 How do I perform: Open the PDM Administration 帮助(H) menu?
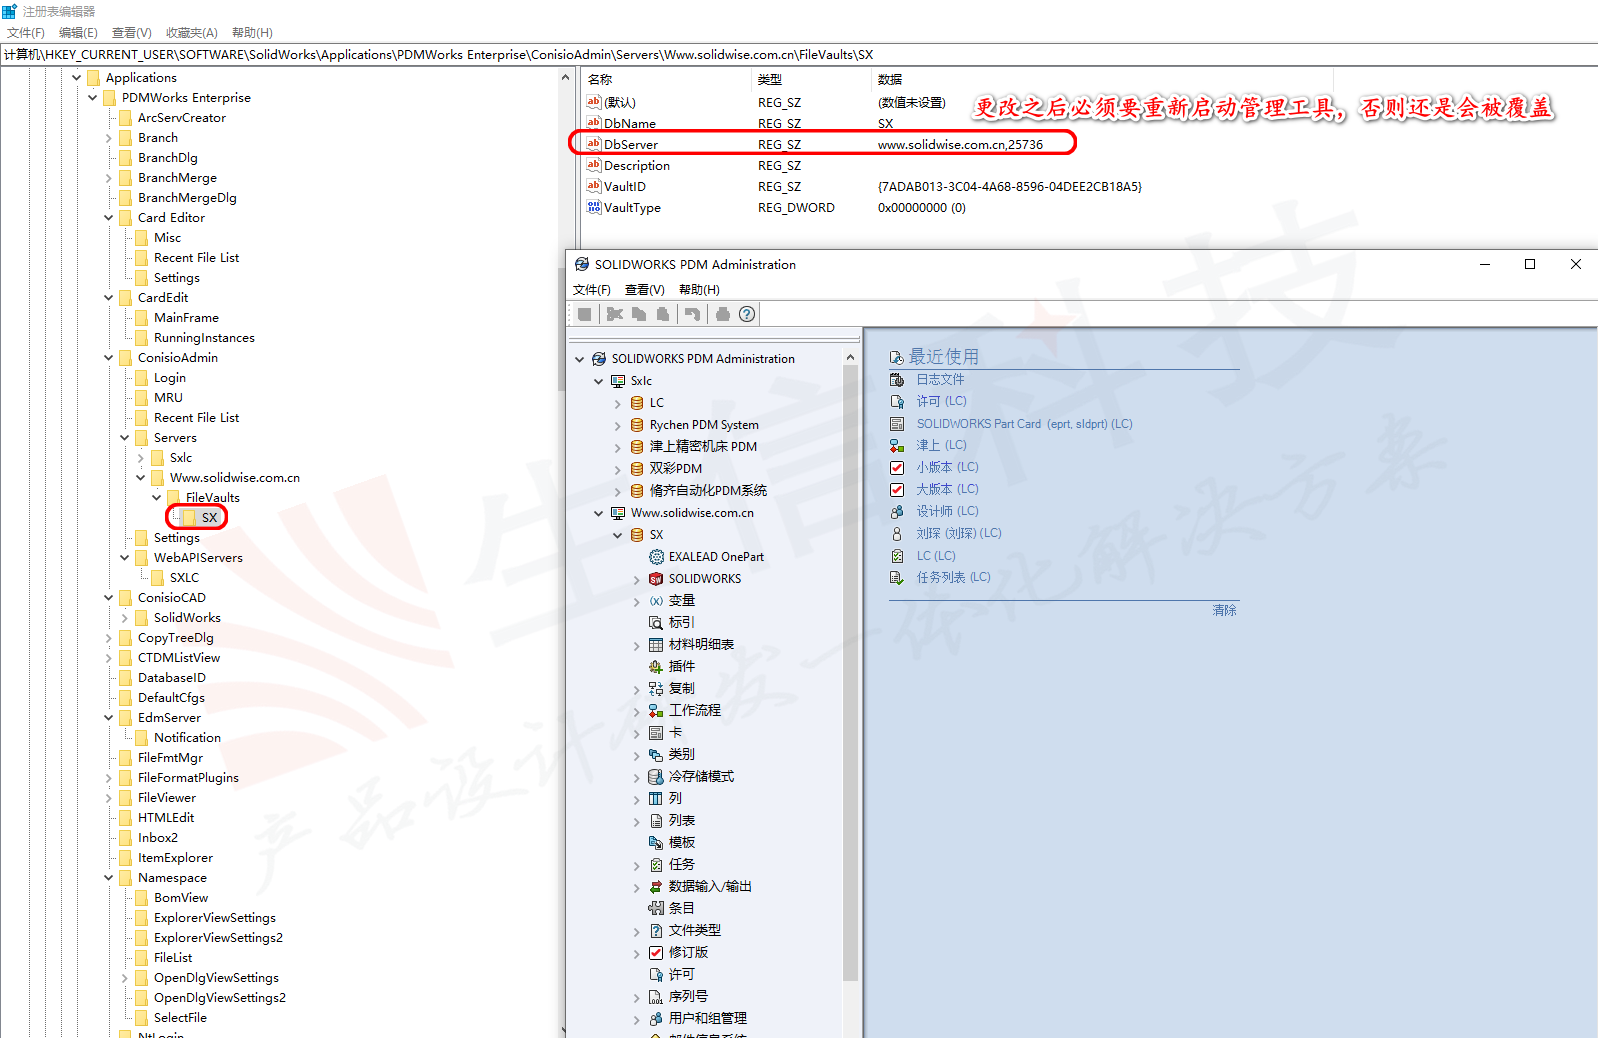coord(699,290)
